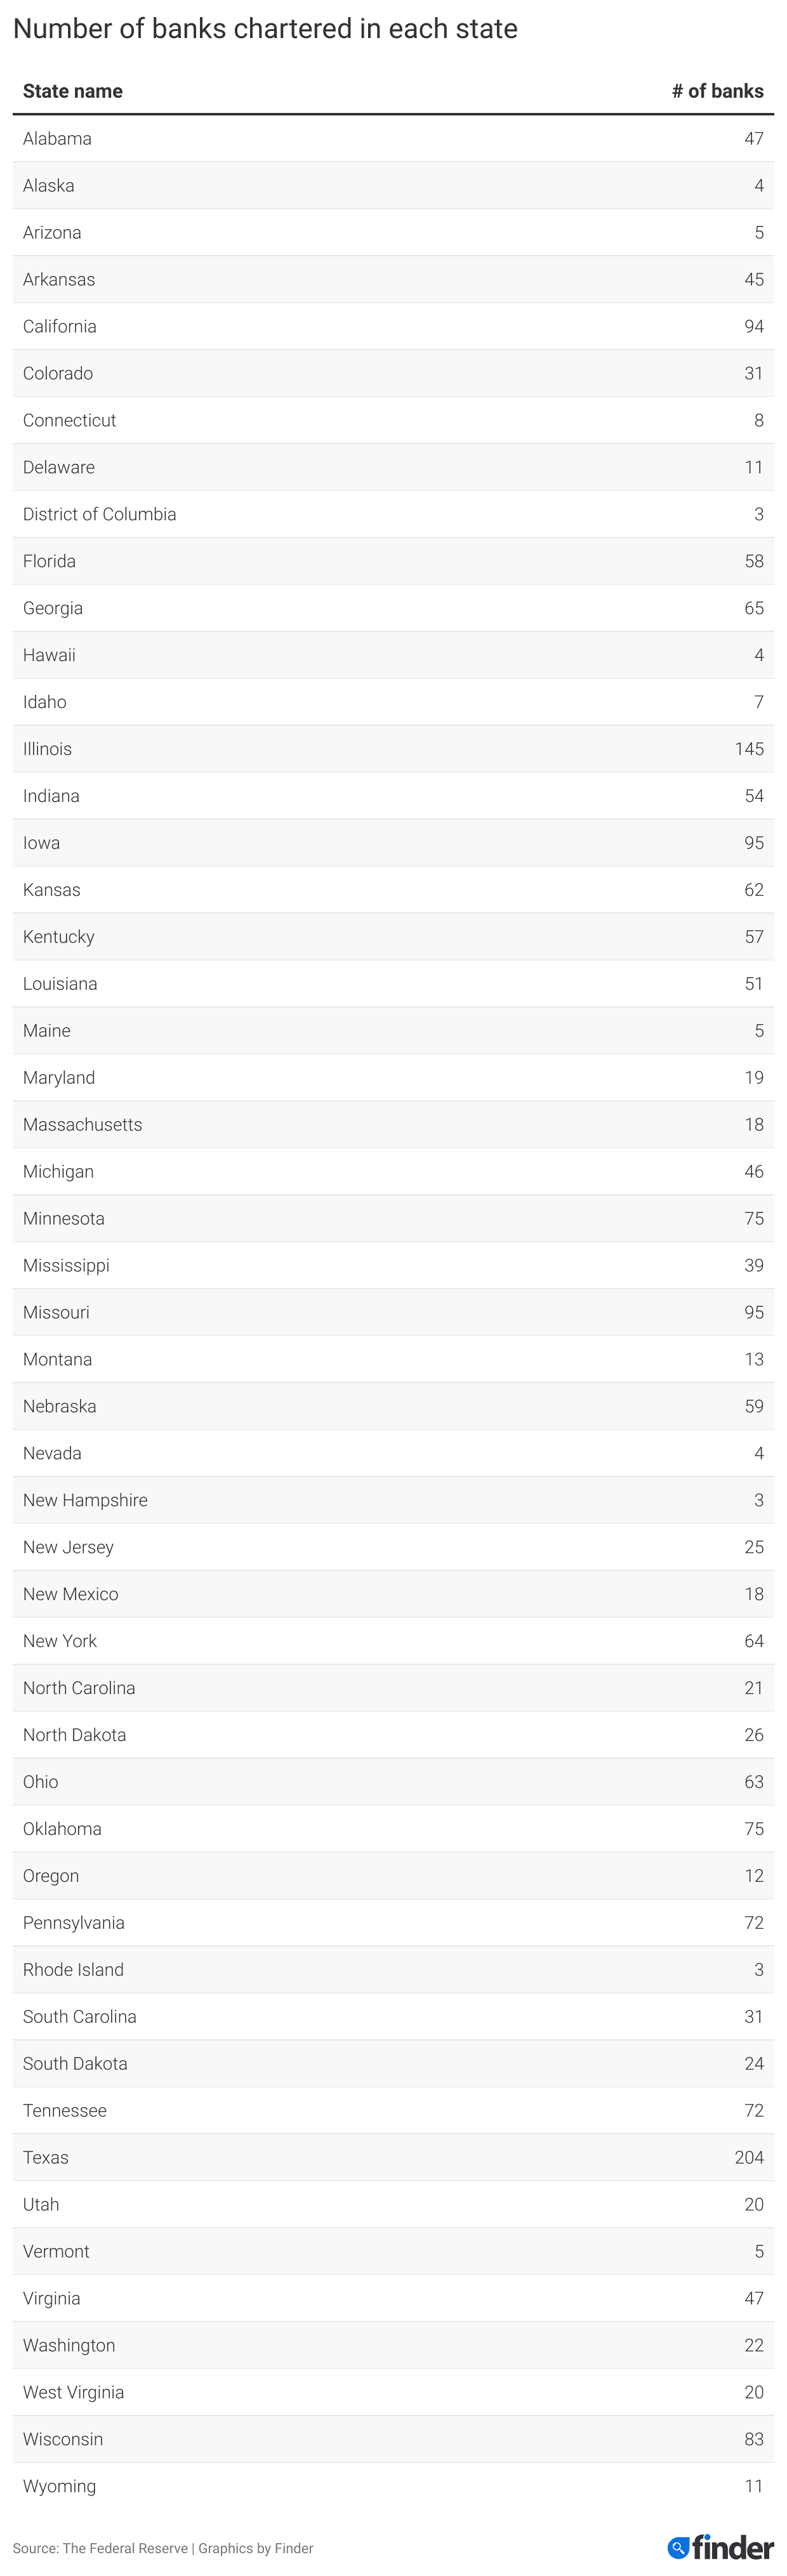Viewport: 787px width, 2576px height.
Task: Click the West Virginia state name
Action: [73, 2392]
